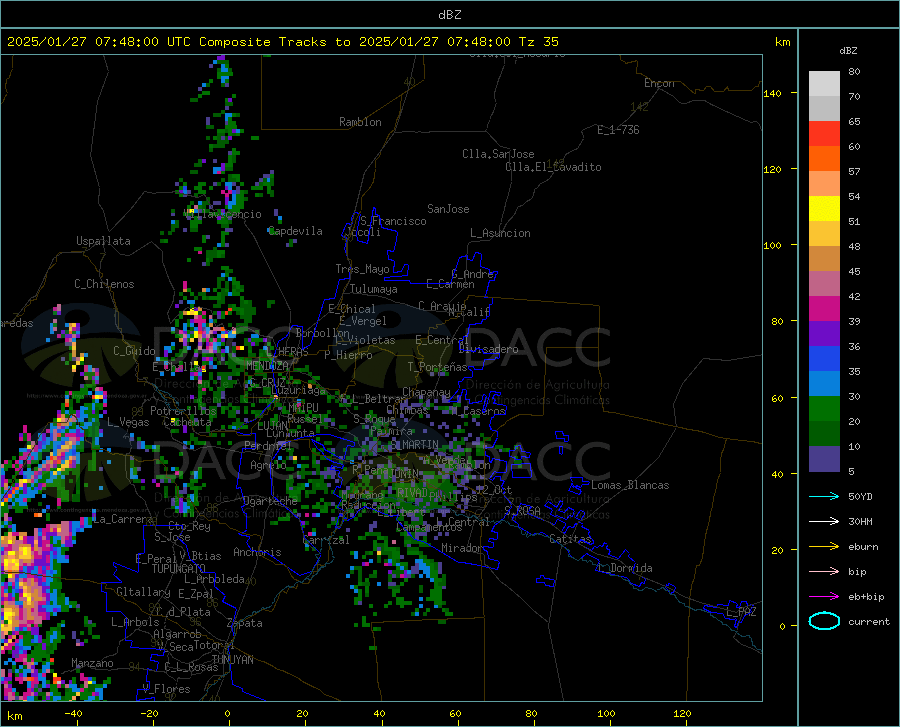This screenshot has width=900, height=727.
Task: Click the 'eburn' legend label
Action: point(863,546)
